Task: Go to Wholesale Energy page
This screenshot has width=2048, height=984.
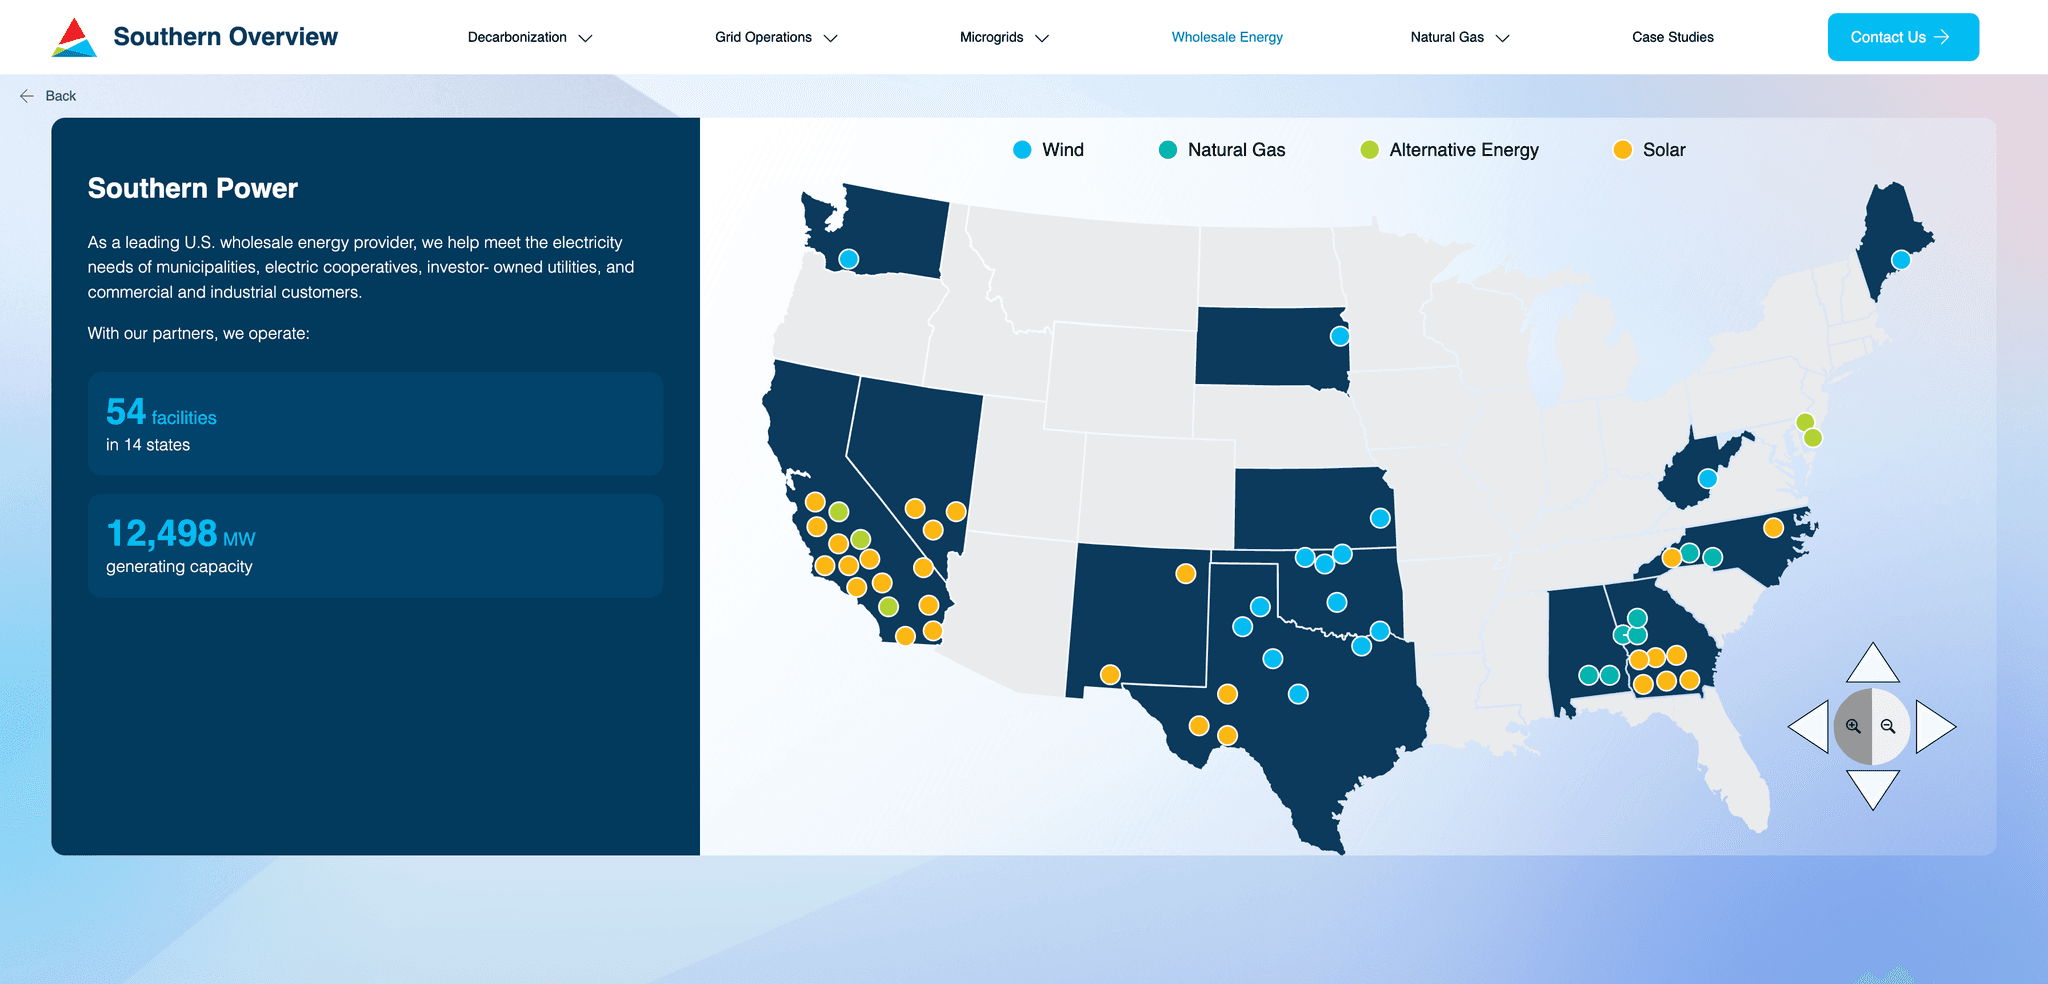Action: click(x=1227, y=37)
